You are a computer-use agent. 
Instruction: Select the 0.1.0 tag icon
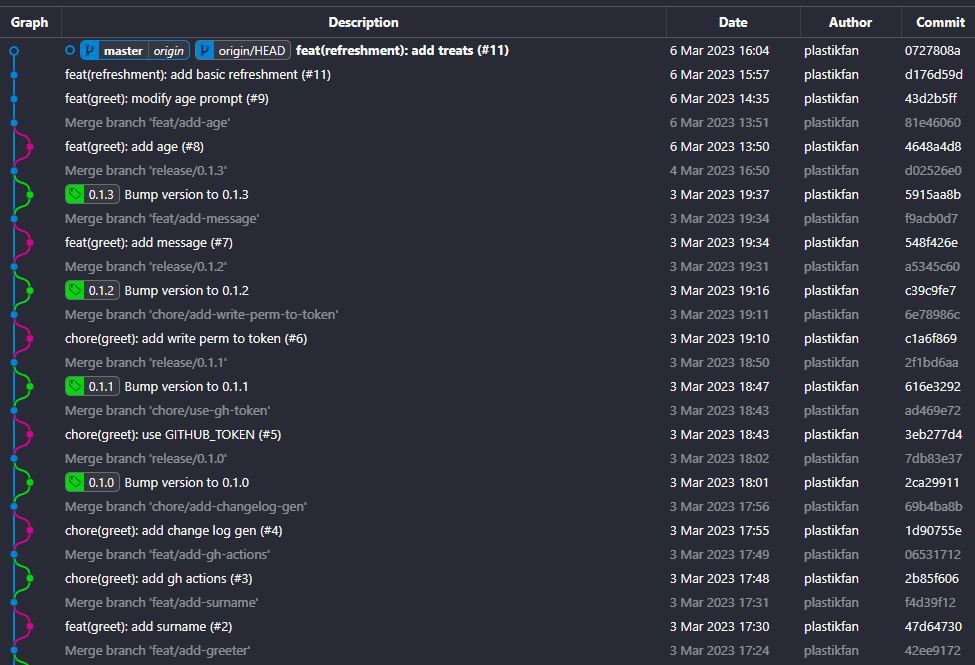75,483
